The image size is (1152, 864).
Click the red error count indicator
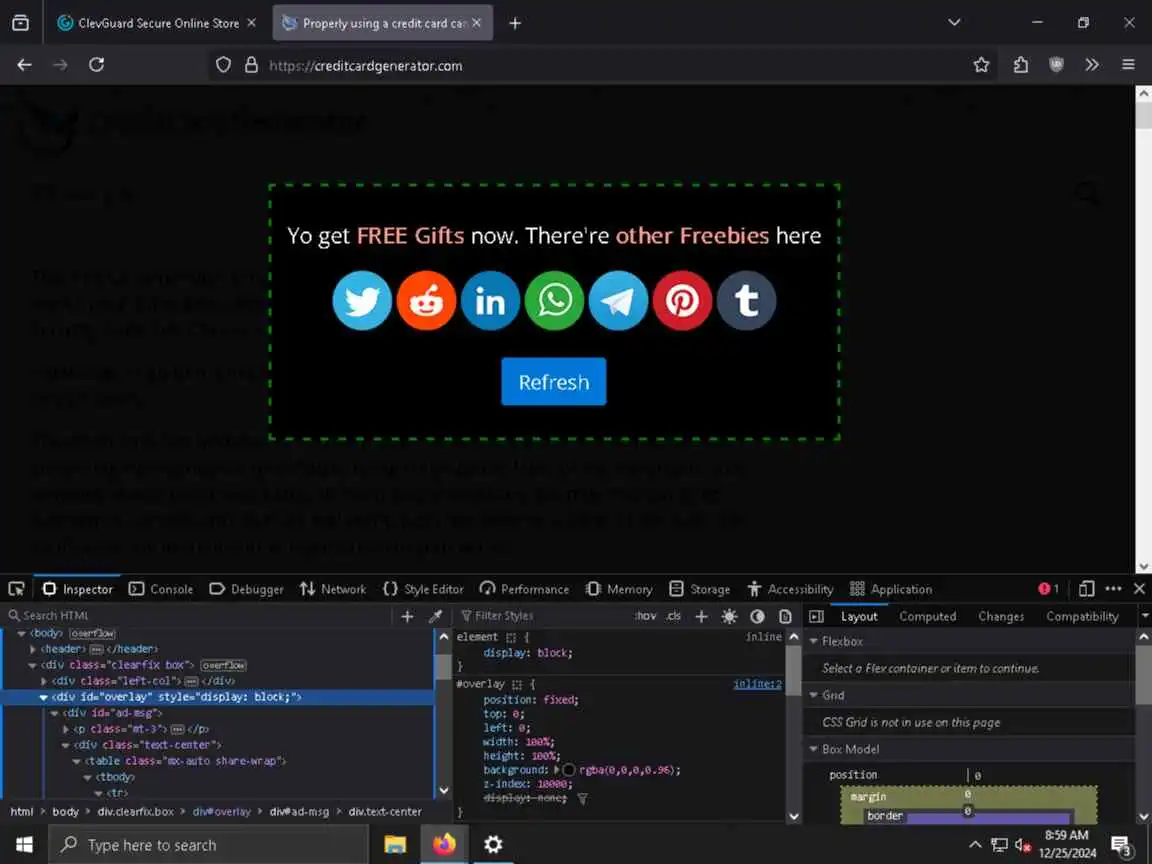pos(1048,588)
